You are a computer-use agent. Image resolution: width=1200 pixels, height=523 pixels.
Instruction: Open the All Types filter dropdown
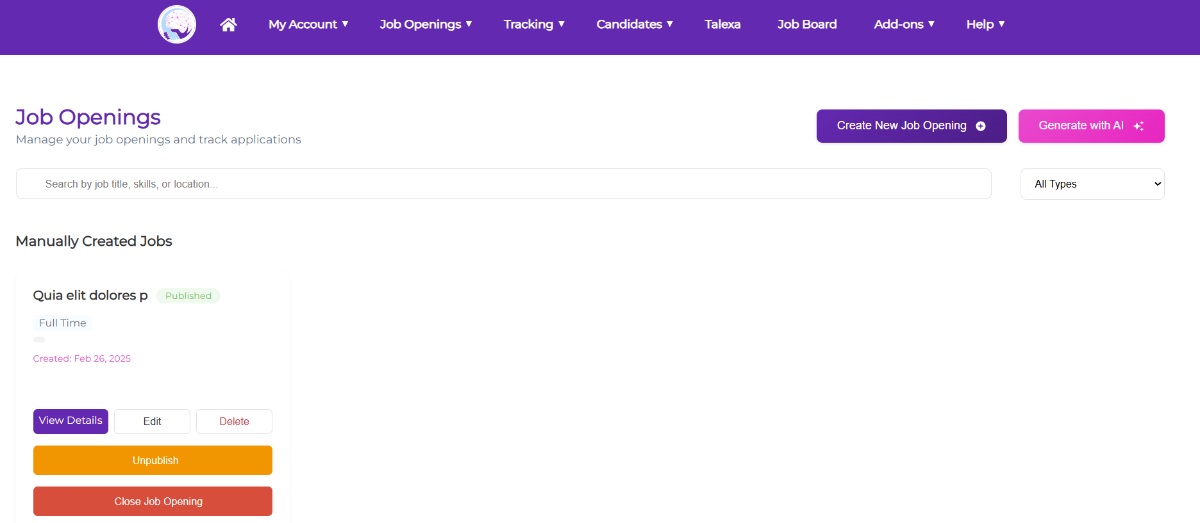pyautogui.click(x=1092, y=184)
